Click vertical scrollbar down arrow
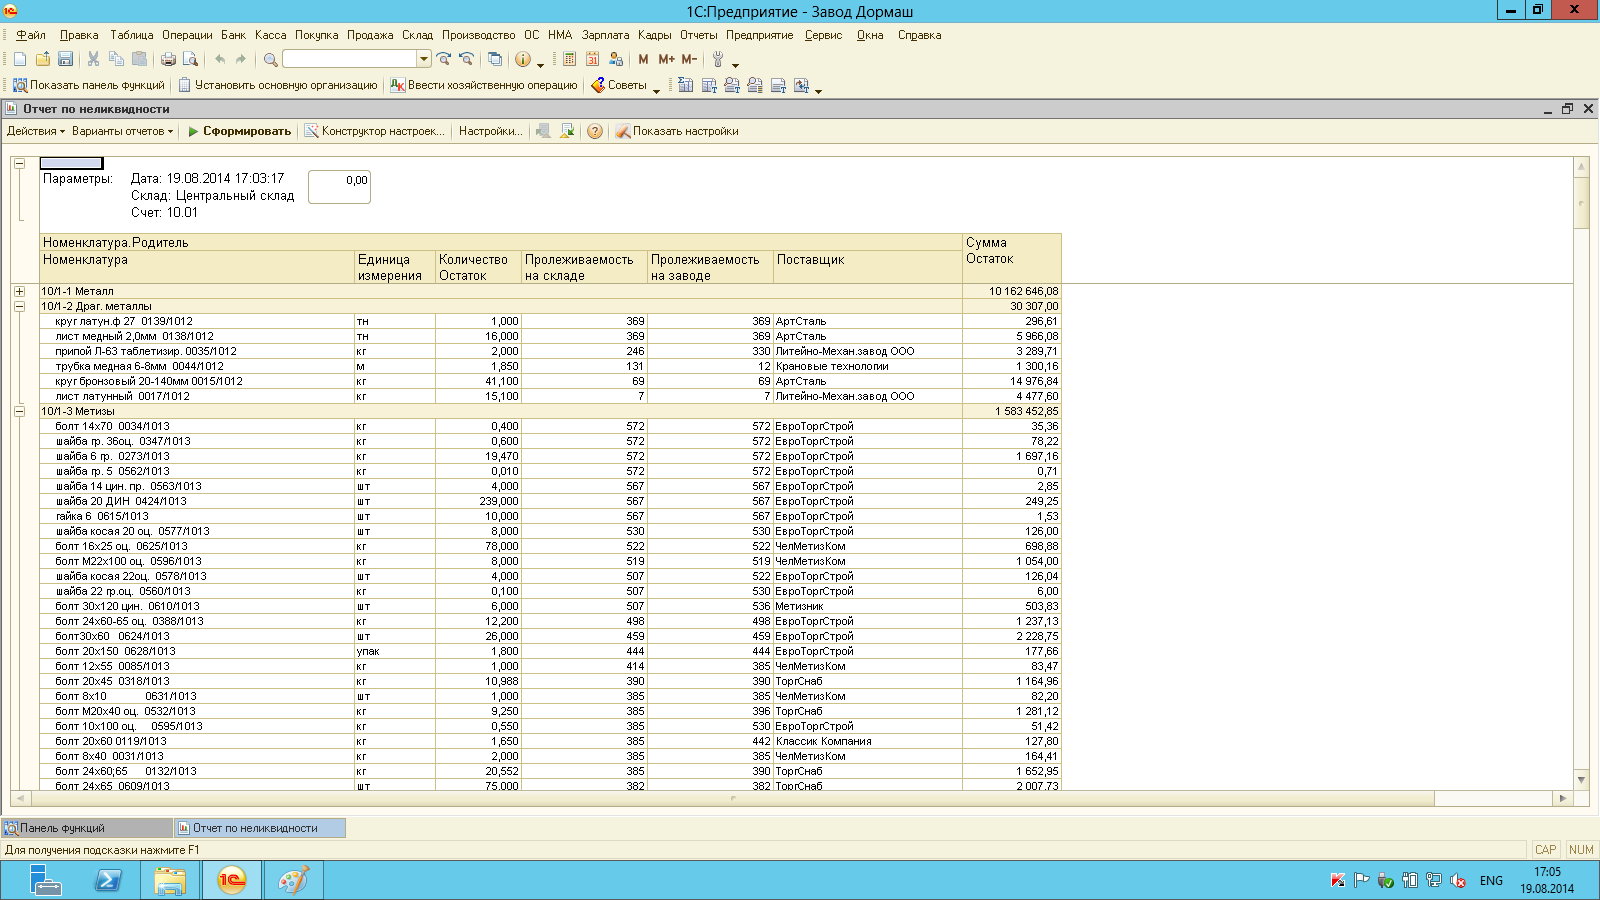 (x=1581, y=779)
